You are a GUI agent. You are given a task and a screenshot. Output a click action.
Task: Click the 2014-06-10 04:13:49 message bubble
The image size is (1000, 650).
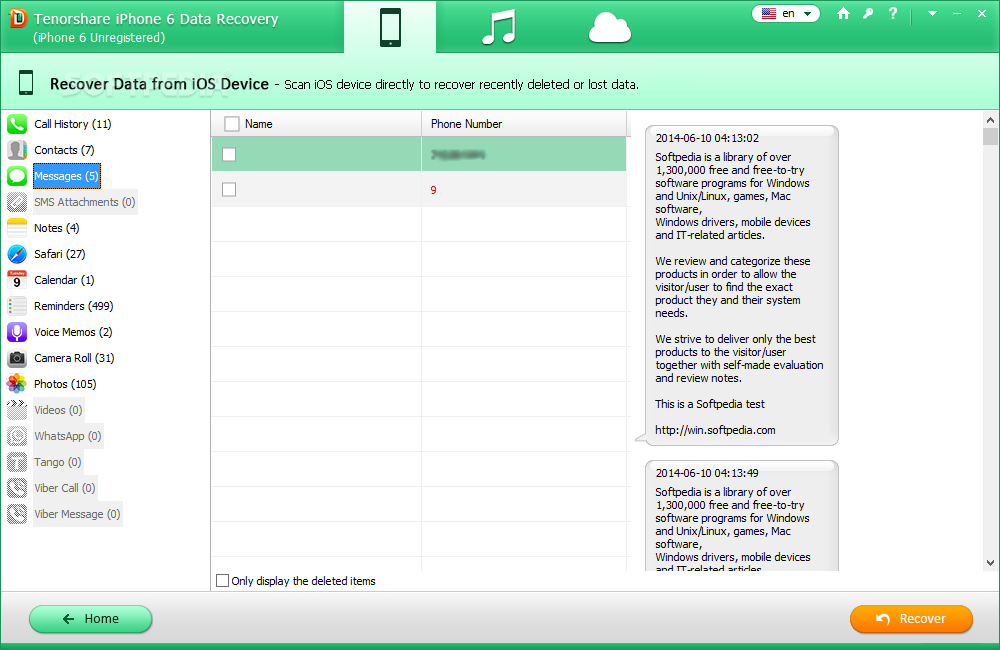pyautogui.click(x=742, y=515)
